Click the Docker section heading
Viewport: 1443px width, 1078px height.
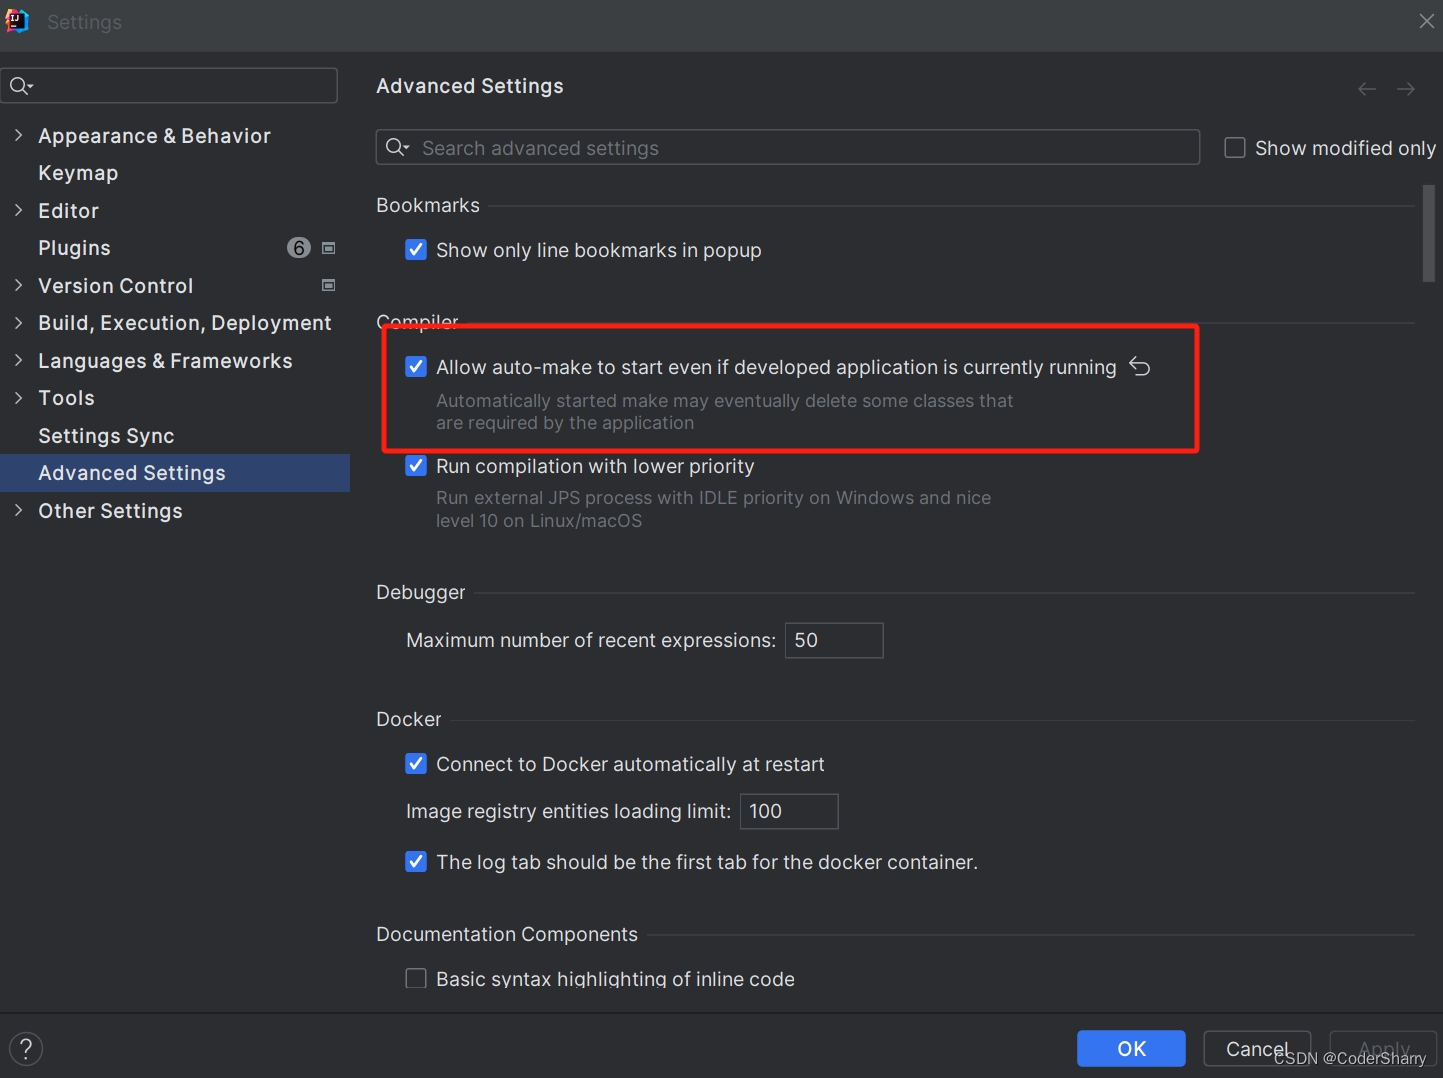coord(408,719)
